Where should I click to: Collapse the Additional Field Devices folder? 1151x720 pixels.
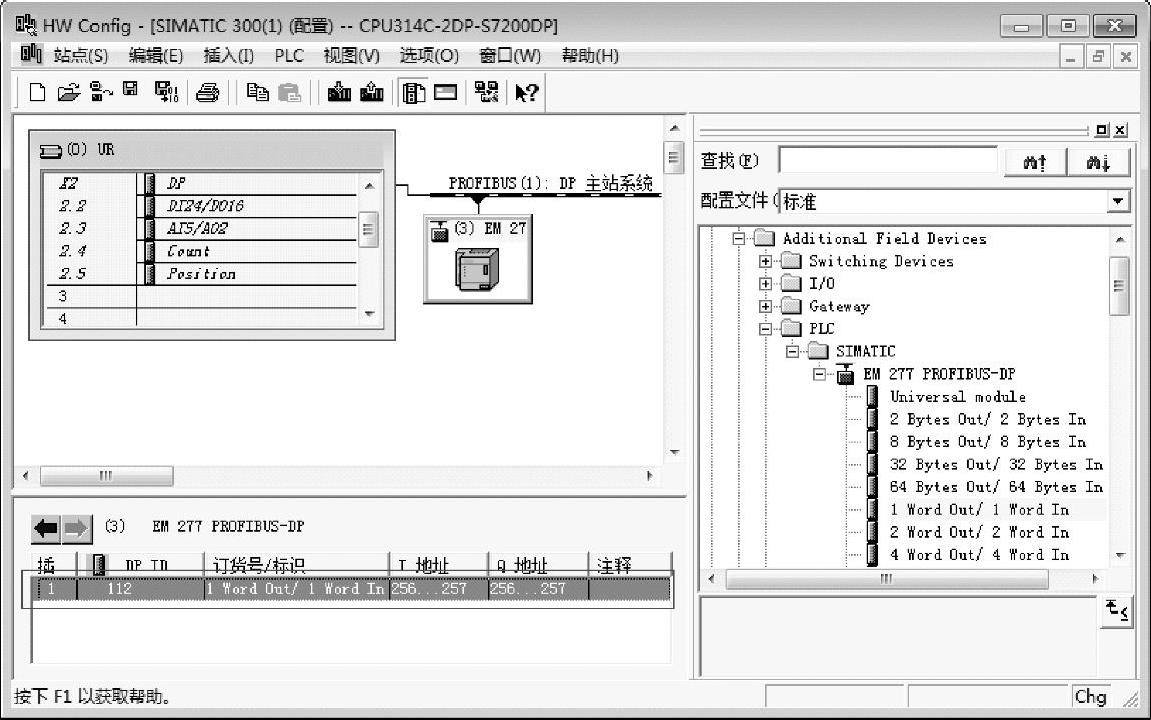point(738,239)
